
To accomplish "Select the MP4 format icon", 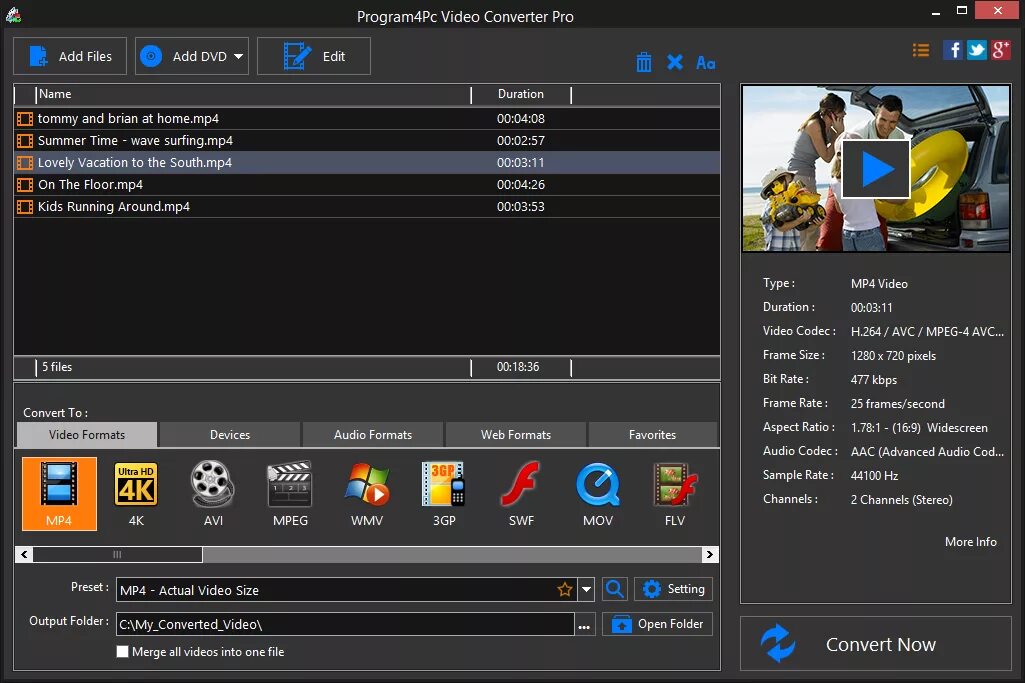I will 59,493.
